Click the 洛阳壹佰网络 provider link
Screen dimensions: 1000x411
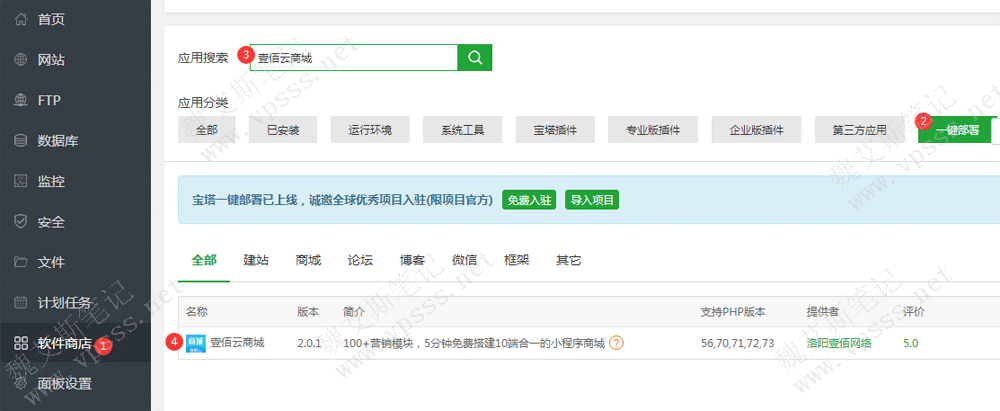click(x=839, y=343)
